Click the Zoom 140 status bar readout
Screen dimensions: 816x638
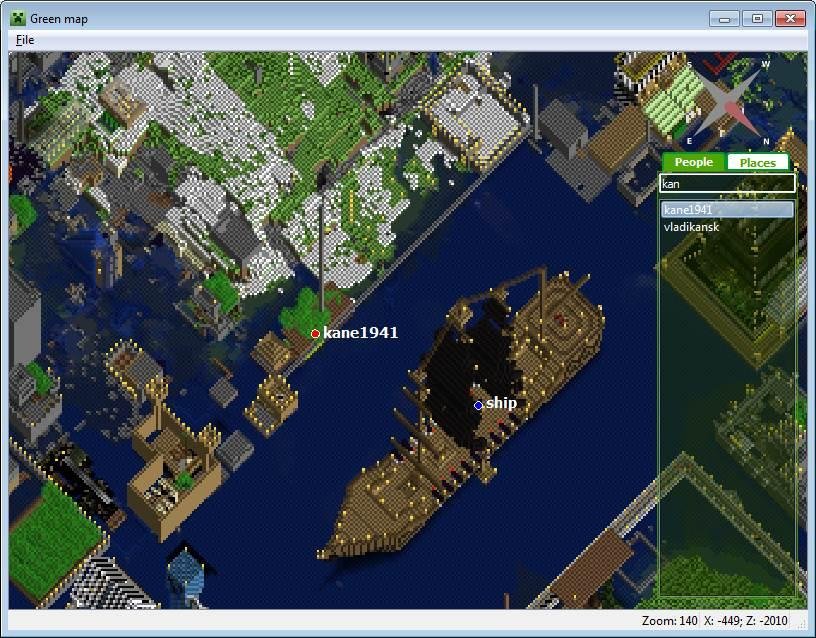pyautogui.click(x=669, y=621)
